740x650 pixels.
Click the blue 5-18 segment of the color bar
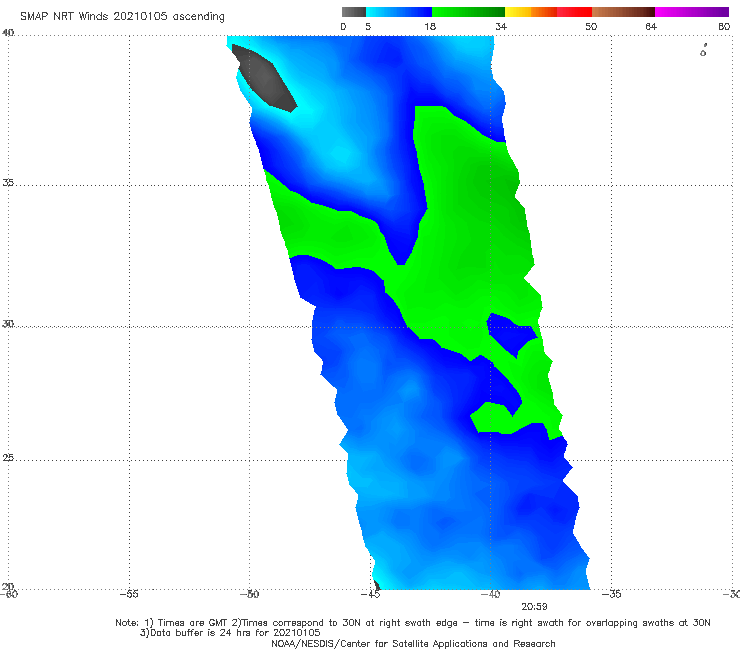399,12
